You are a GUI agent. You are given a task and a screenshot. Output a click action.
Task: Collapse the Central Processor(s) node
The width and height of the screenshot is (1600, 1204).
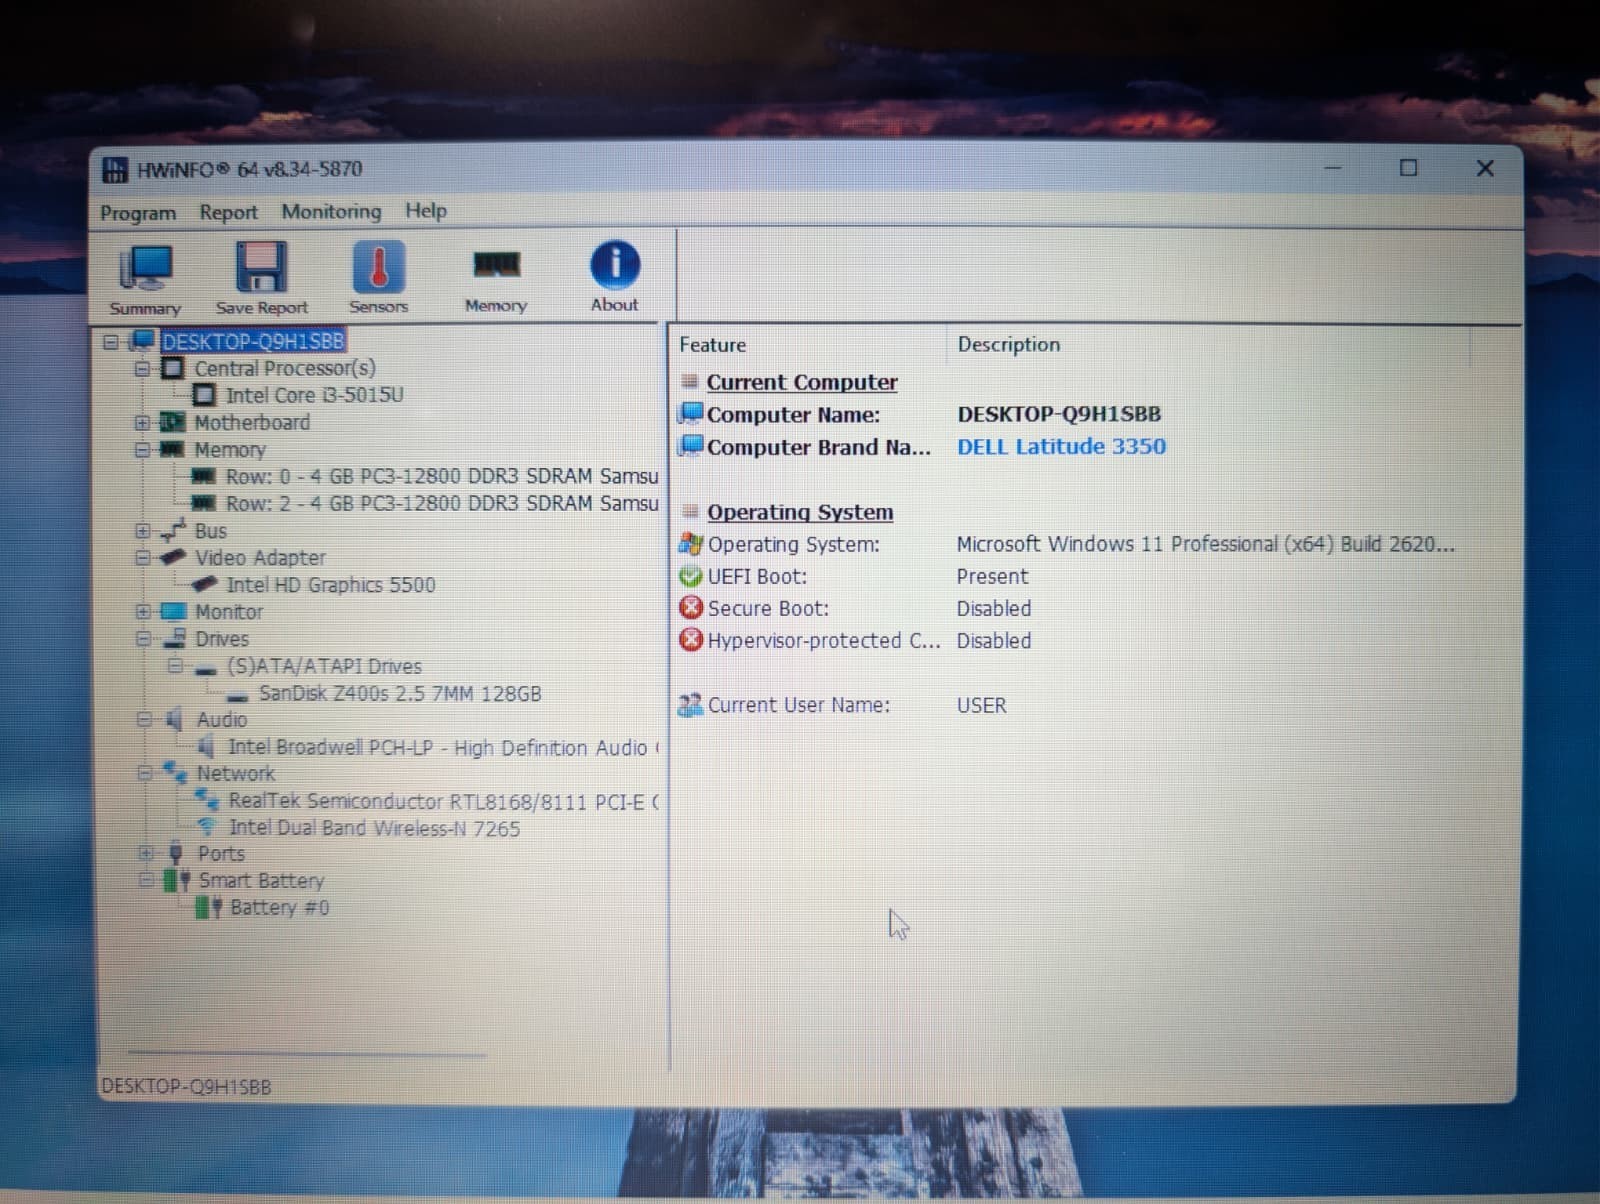pyautogui.click(x=142, y=369)
